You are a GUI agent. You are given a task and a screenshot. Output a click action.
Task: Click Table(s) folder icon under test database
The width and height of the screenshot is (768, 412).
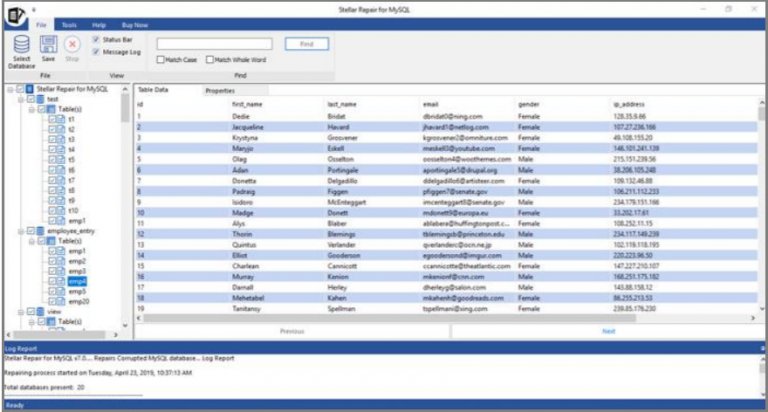coord(51,109)
